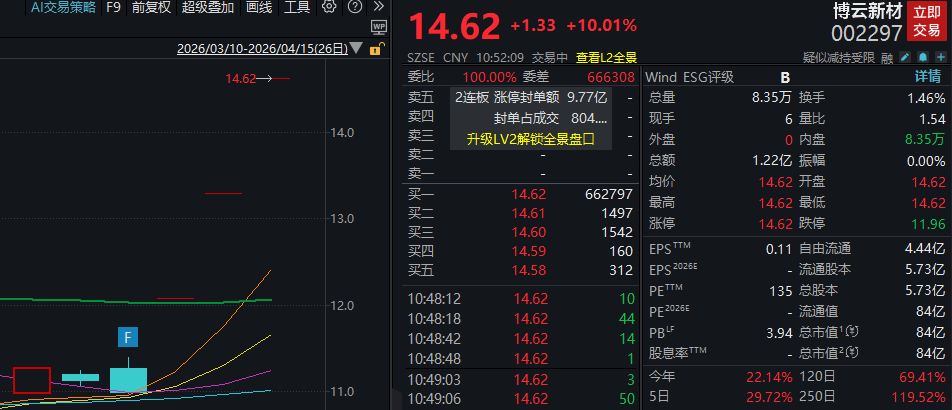Image resolution: width=952 pixels, height=410 pixels.
Task: Click yen icon beside 总市值2
Action: point(854,352)
